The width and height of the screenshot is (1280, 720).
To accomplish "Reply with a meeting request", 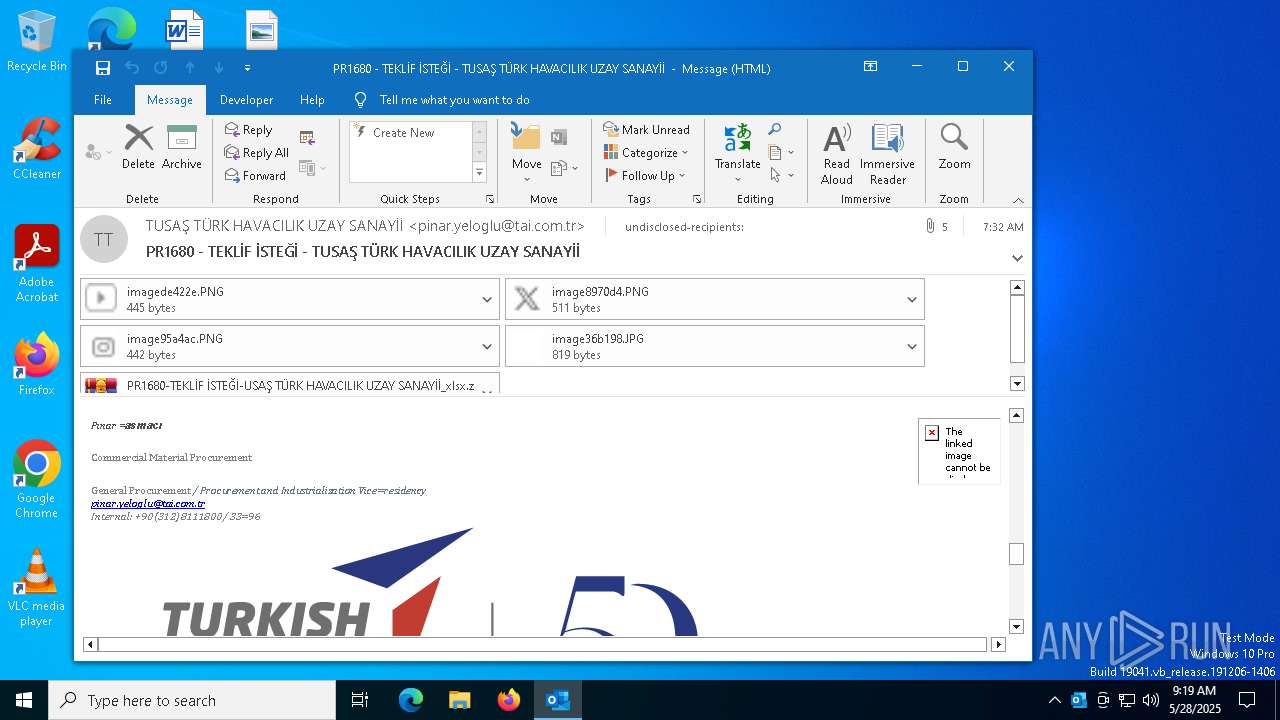I will [x=307, y=138].
